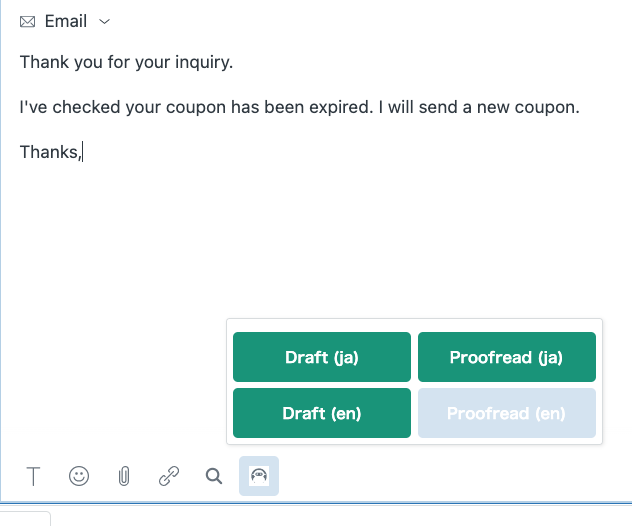Image resolution: width=632 pixels, height=526 pixels.
Task: Open text formatting options (T icon)
Action: pos(33,476)
